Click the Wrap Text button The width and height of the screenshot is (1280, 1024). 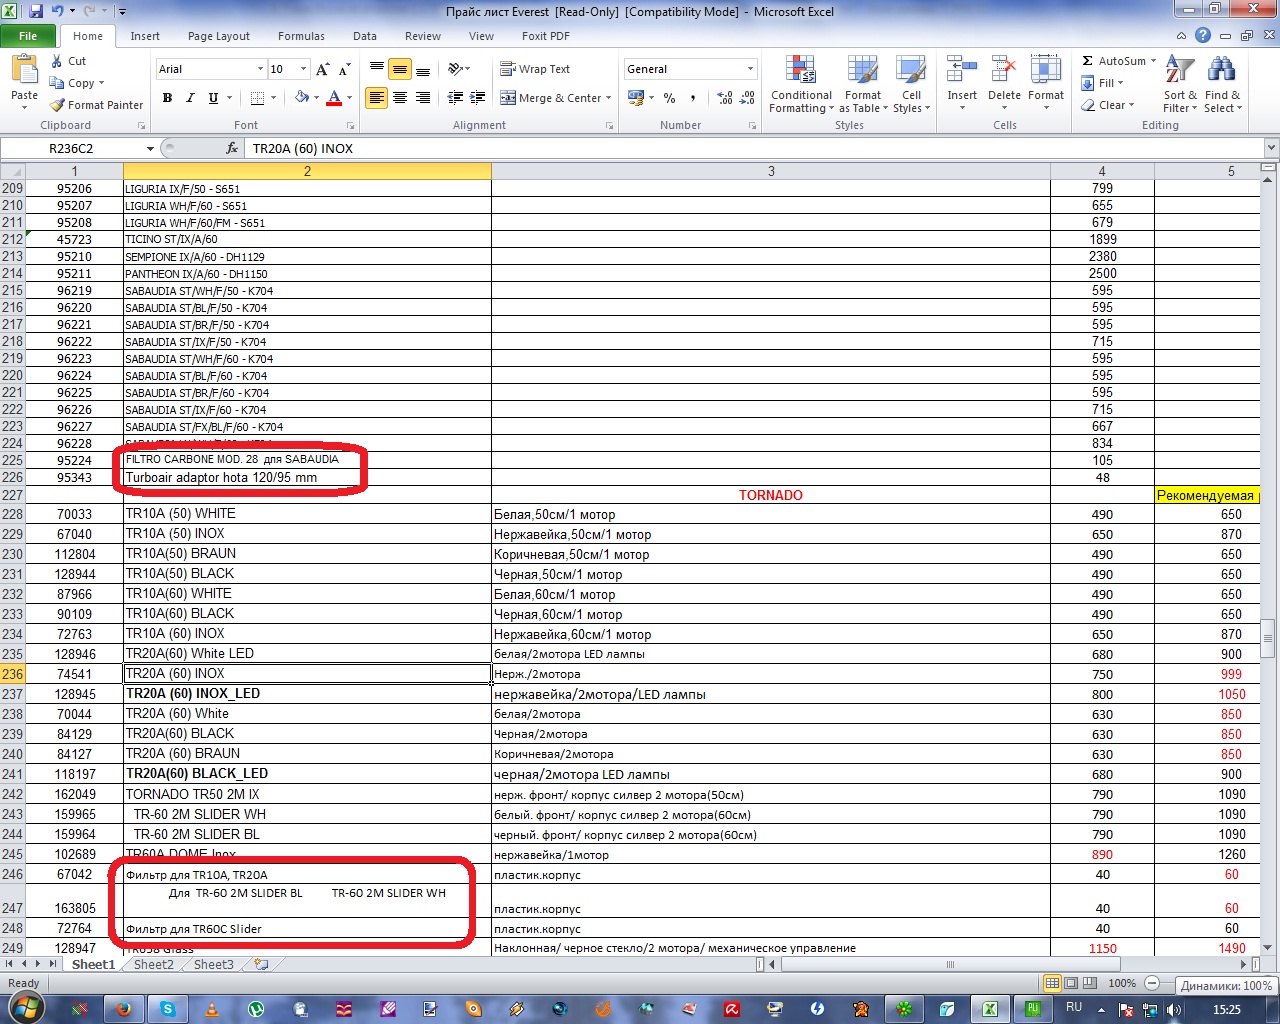535,69
